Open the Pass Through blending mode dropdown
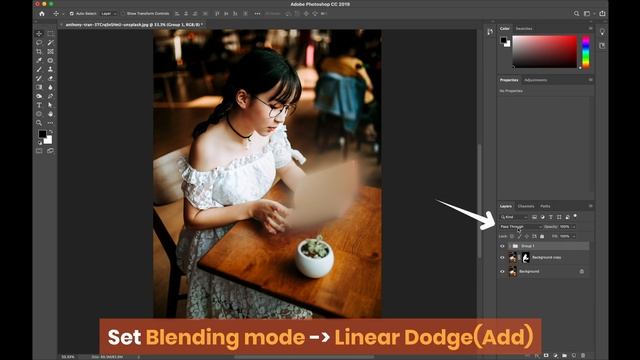This screenshot has width=640, height=360. pos(521,227)
